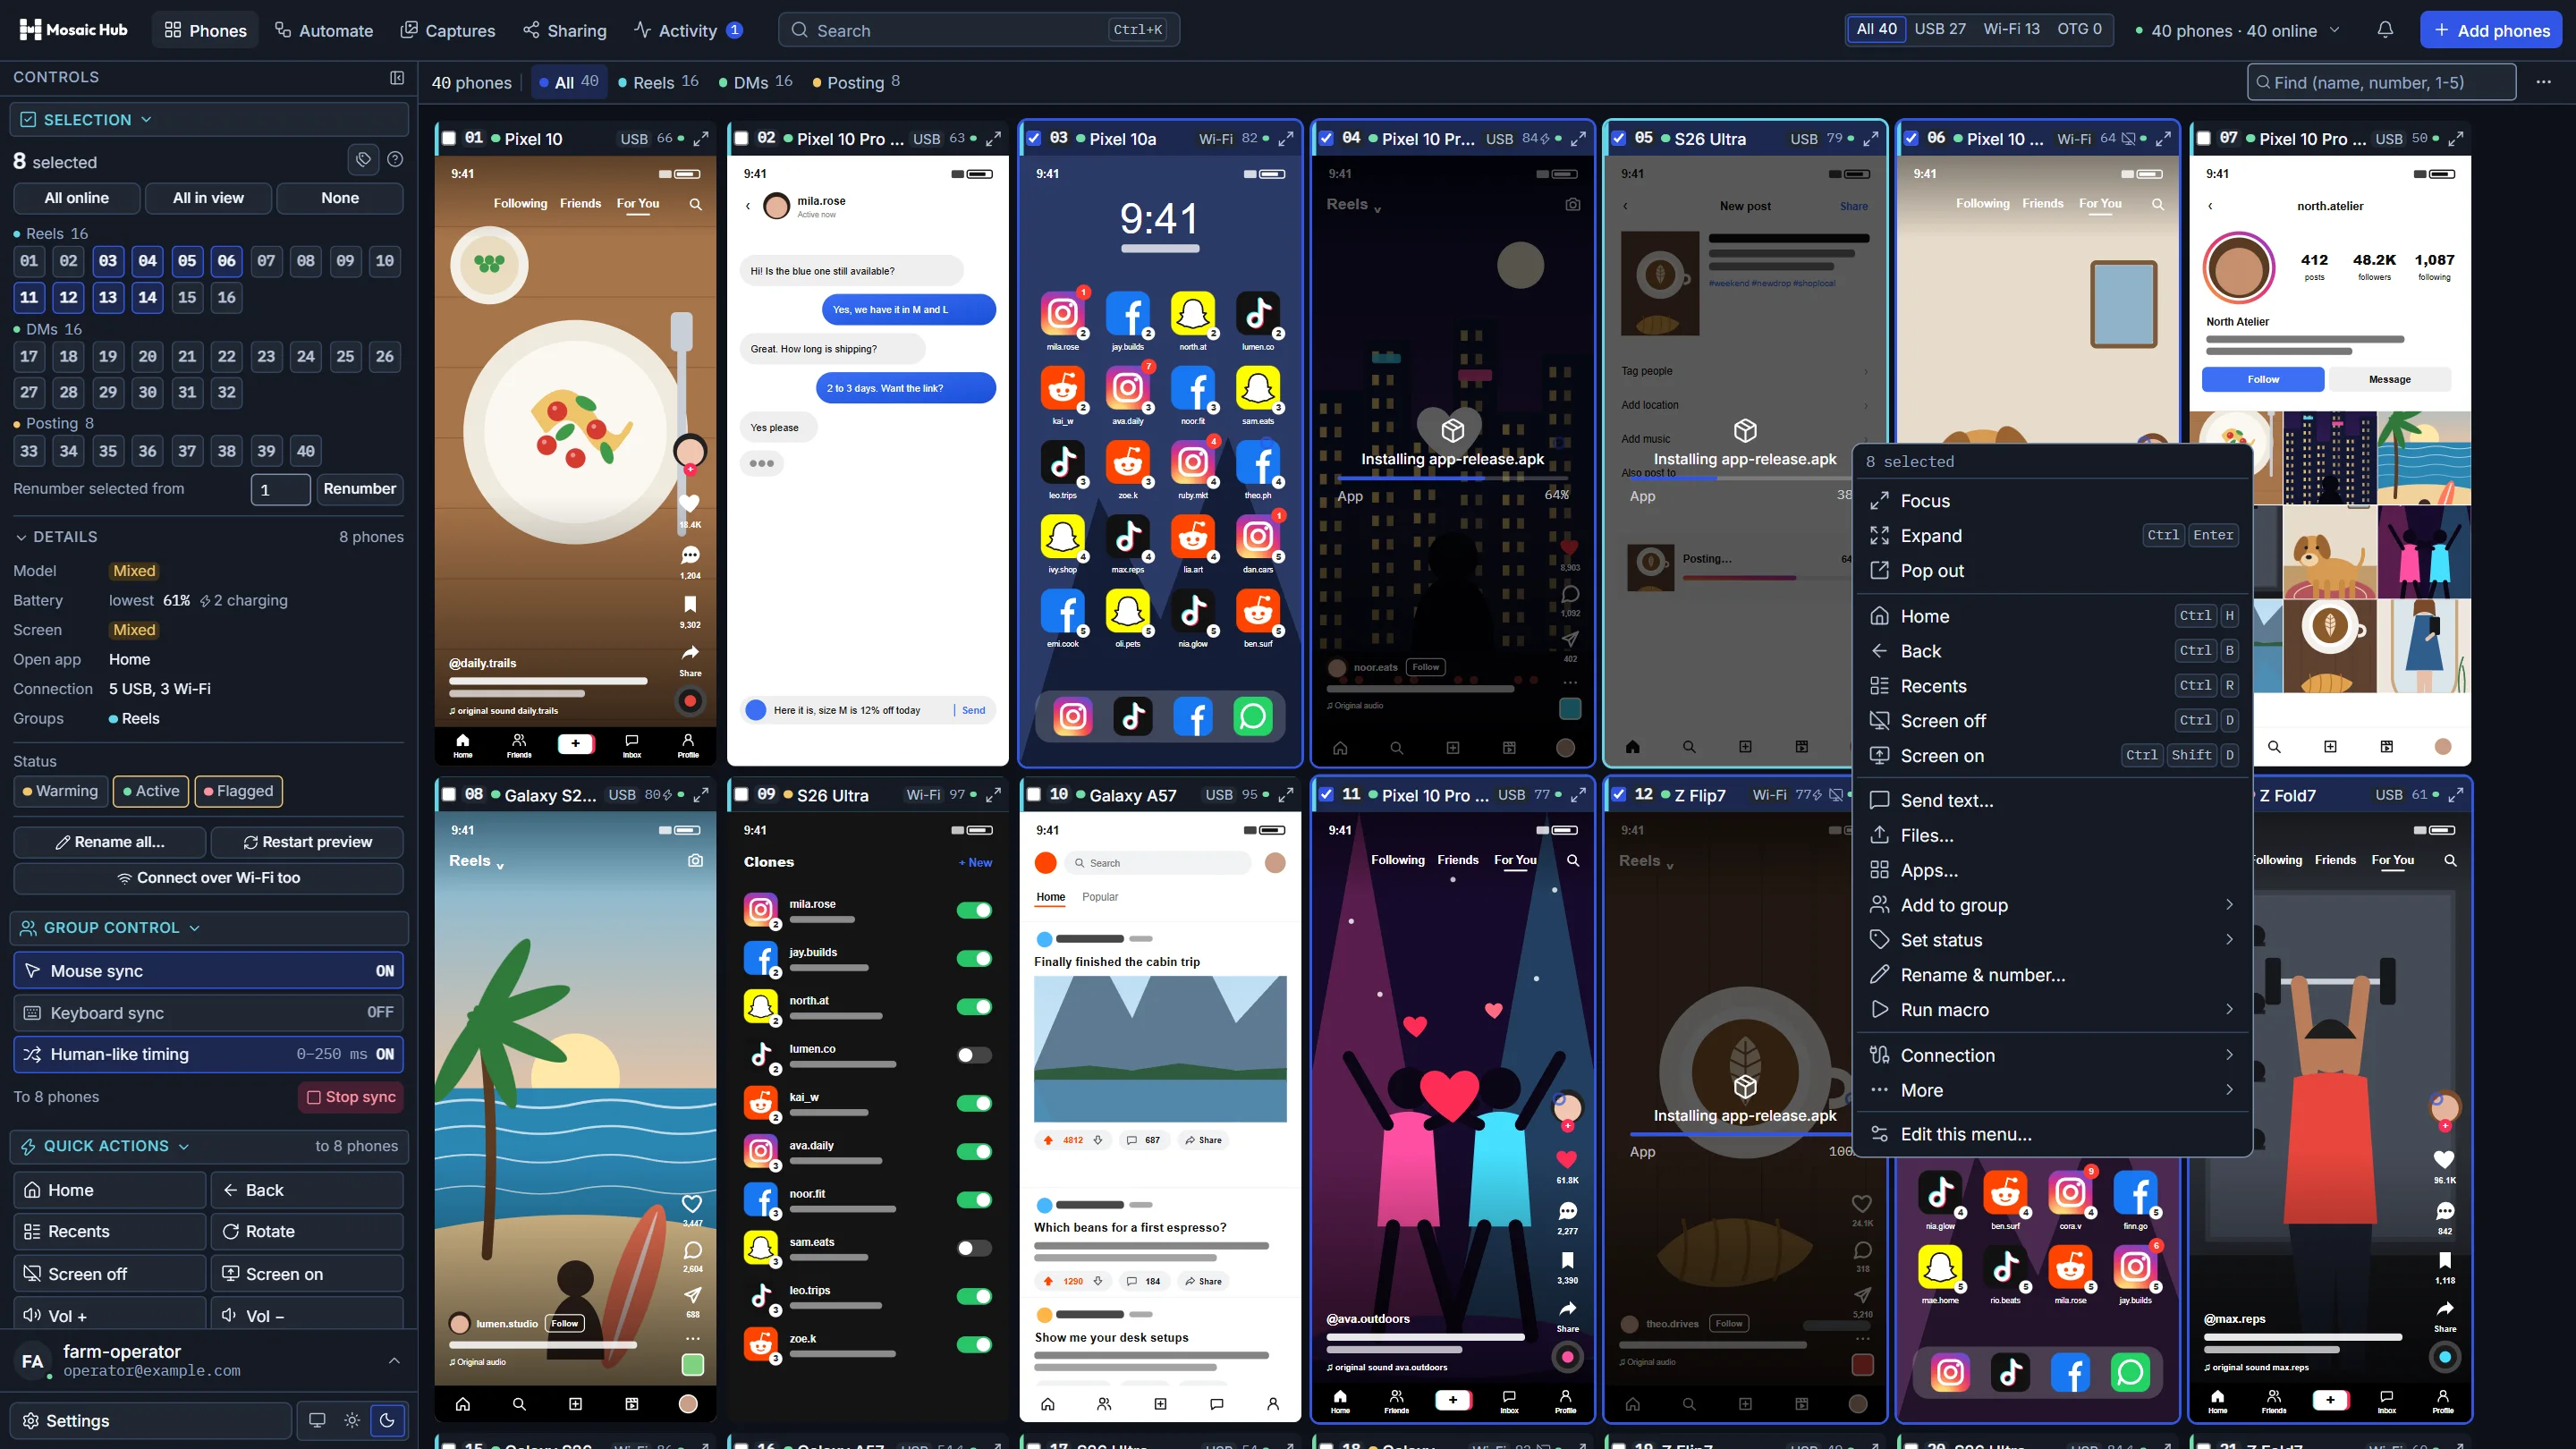Turn on Keyboard sync

(208, 1013)
